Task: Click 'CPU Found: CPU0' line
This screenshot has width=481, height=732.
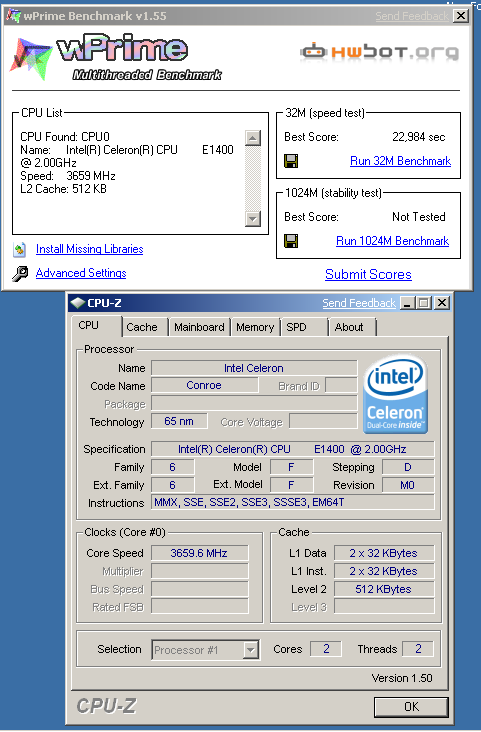Action: tap(64, 137)
